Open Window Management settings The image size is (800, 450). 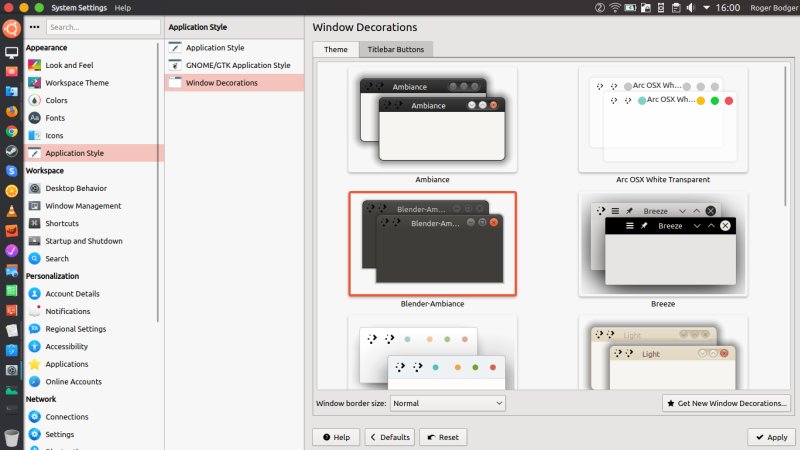83,206
